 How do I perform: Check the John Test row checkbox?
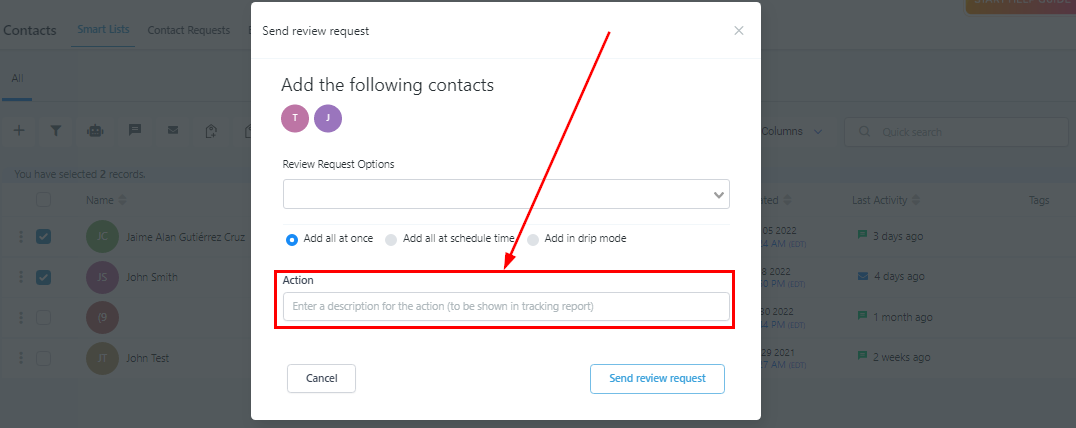(43, 358)
